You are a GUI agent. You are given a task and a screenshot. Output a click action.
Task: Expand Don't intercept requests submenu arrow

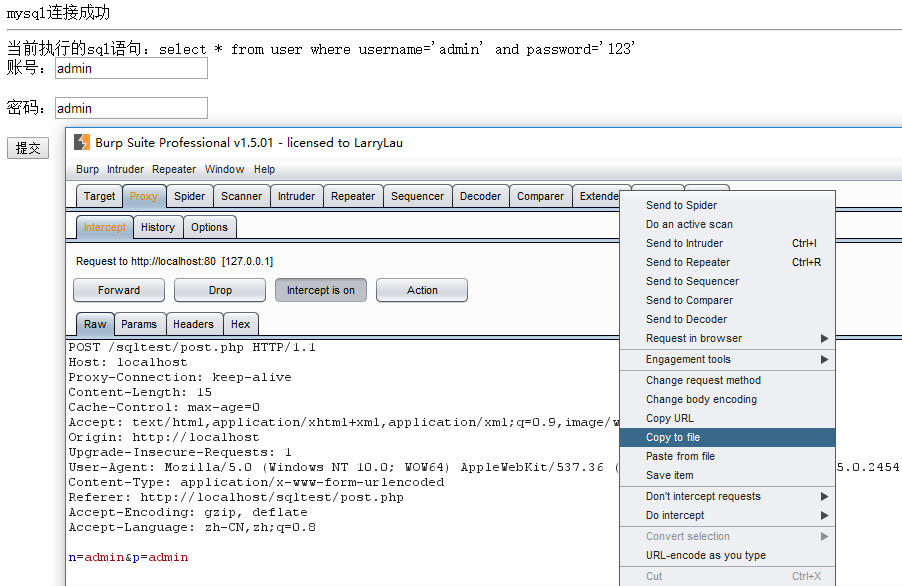coord(824,496)
